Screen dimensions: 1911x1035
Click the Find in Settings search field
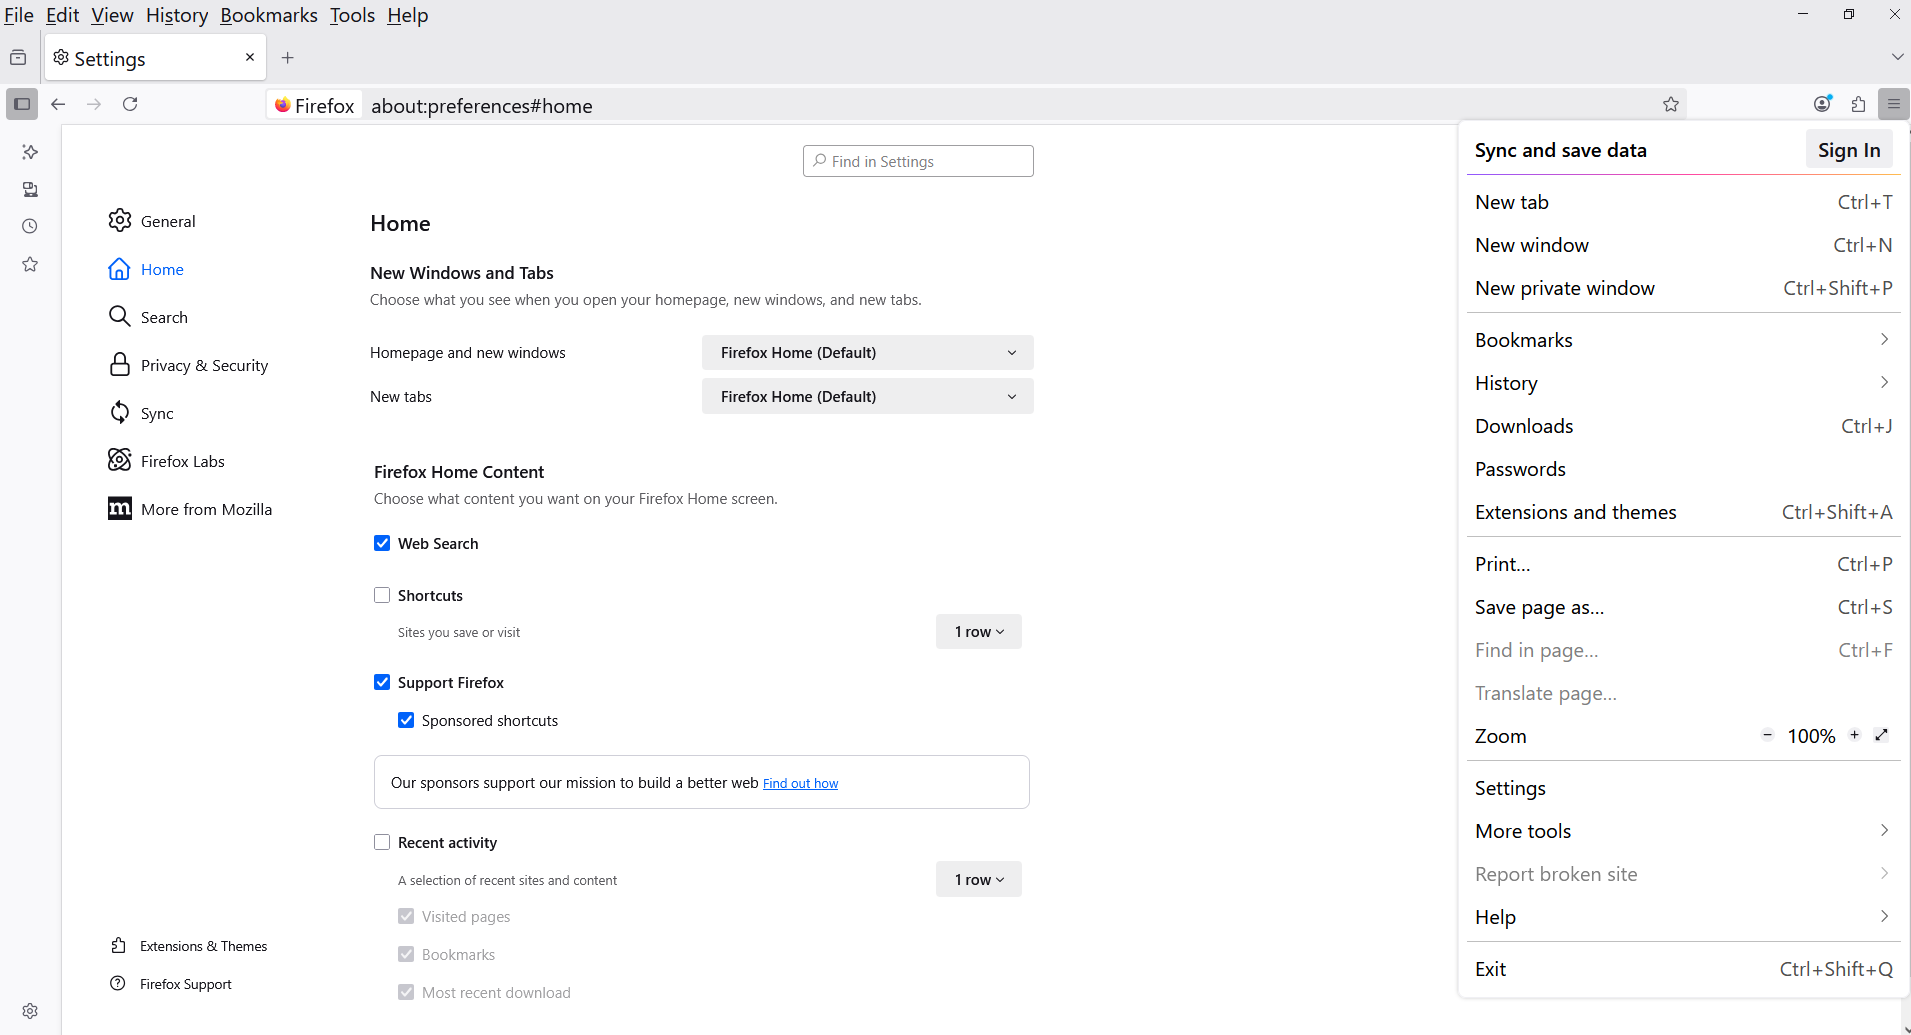click(x=918, y=161)
